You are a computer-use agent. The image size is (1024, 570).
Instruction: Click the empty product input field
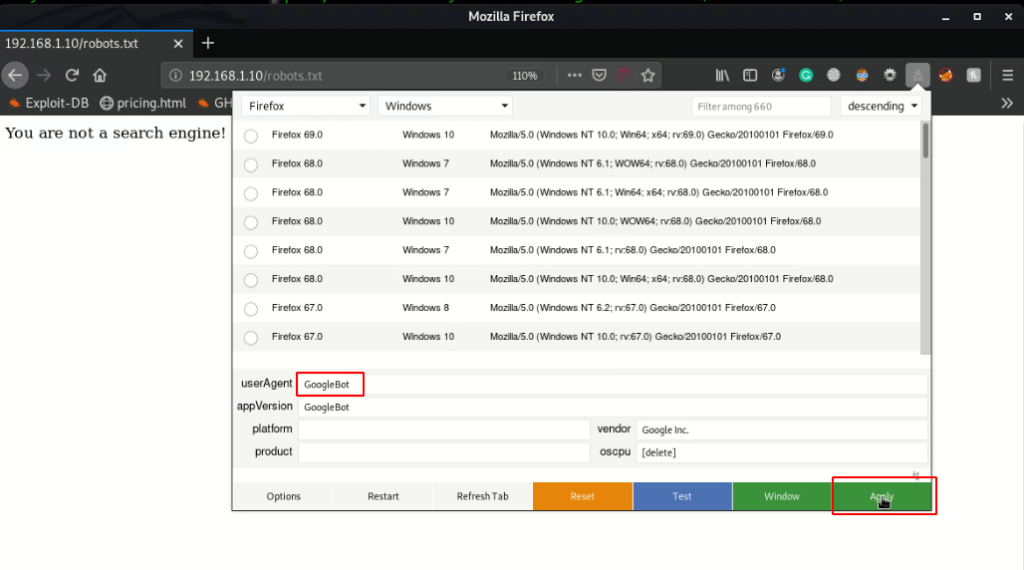[x=443, y=452]
